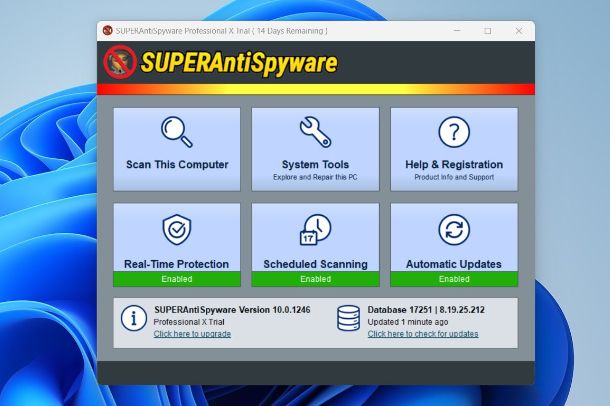Viewport: 610px width, 406px height.
Task: Click Real-Time Protection title text
Action: tap(177, 264)
